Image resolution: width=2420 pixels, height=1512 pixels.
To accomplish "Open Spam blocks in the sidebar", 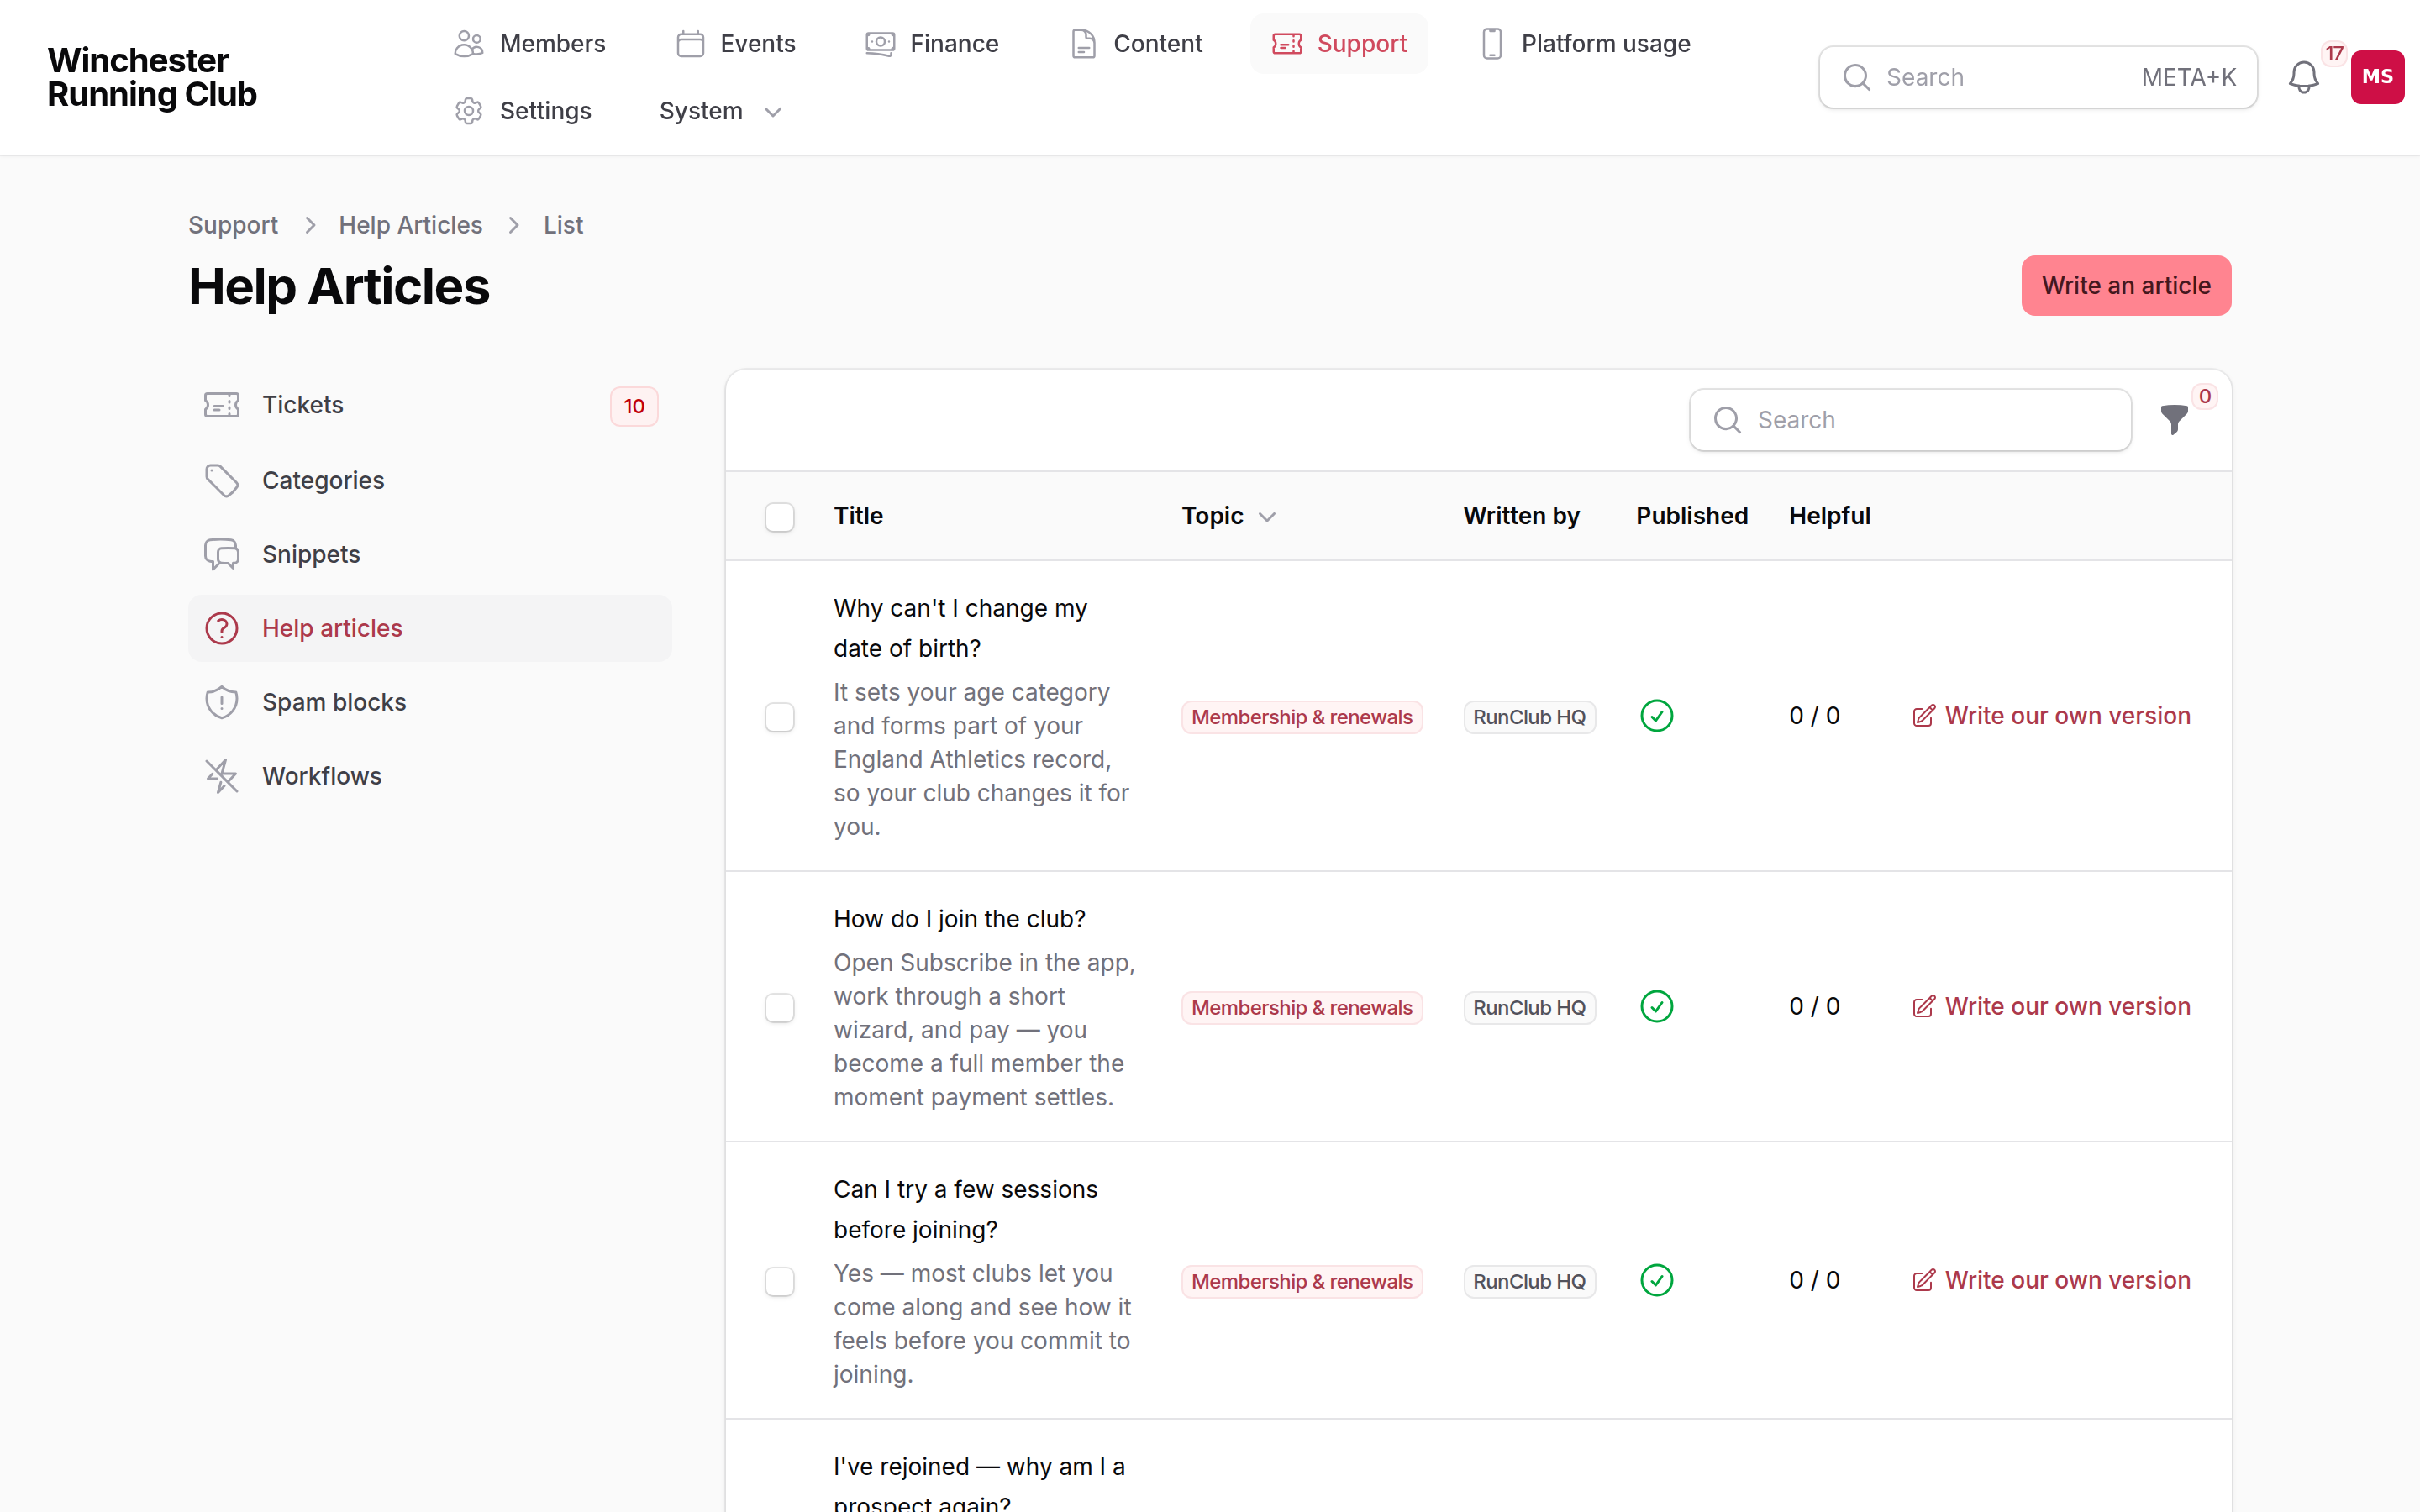I will (x=430, y=702).
